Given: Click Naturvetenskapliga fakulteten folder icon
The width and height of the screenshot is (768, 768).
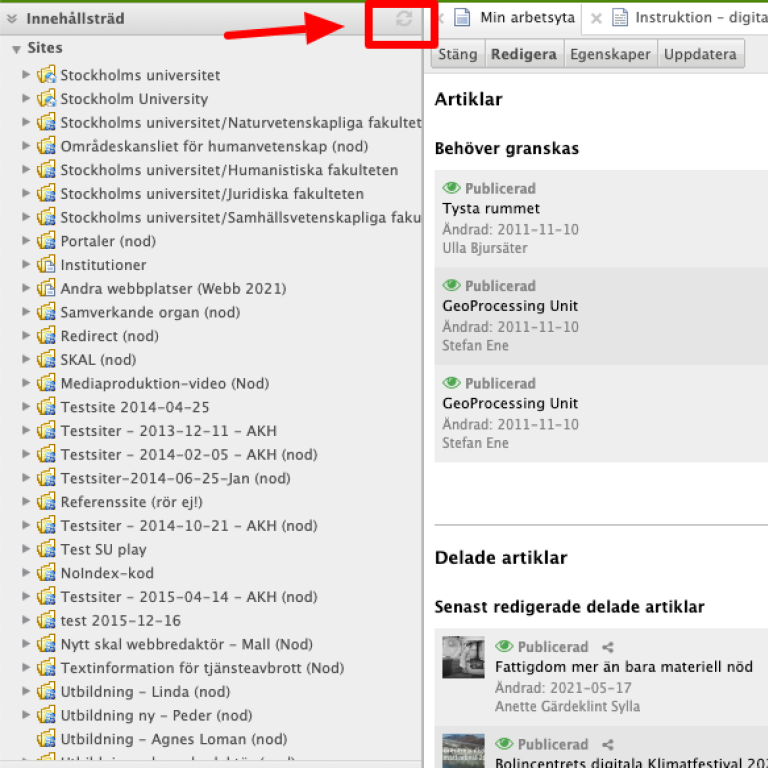Looking at the screenshot, I should coord(47,122).
